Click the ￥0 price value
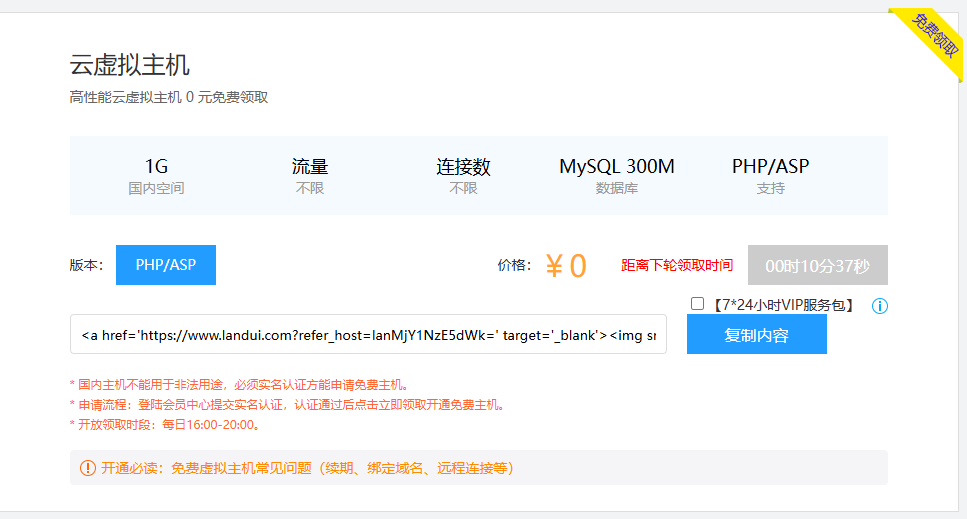Screen dimensions: 967x519 tap(566, 266)
